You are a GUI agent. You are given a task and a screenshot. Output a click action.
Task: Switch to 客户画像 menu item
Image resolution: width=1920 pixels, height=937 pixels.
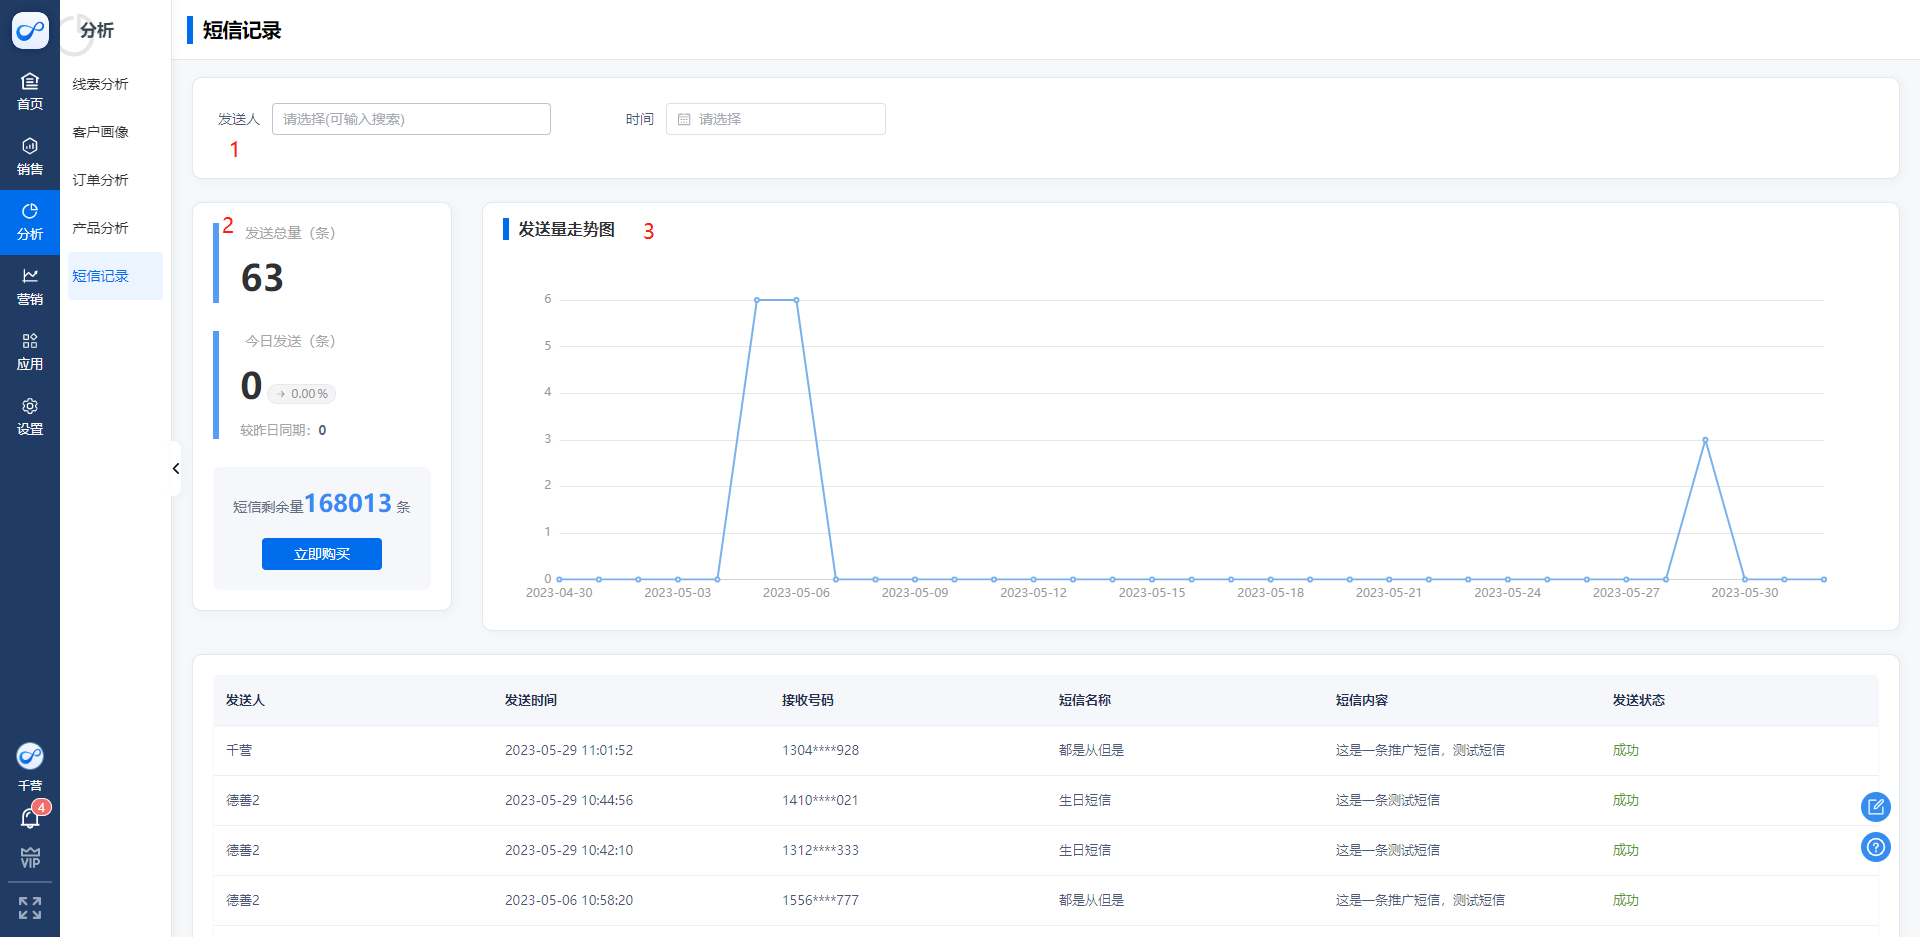pos(101,132)
